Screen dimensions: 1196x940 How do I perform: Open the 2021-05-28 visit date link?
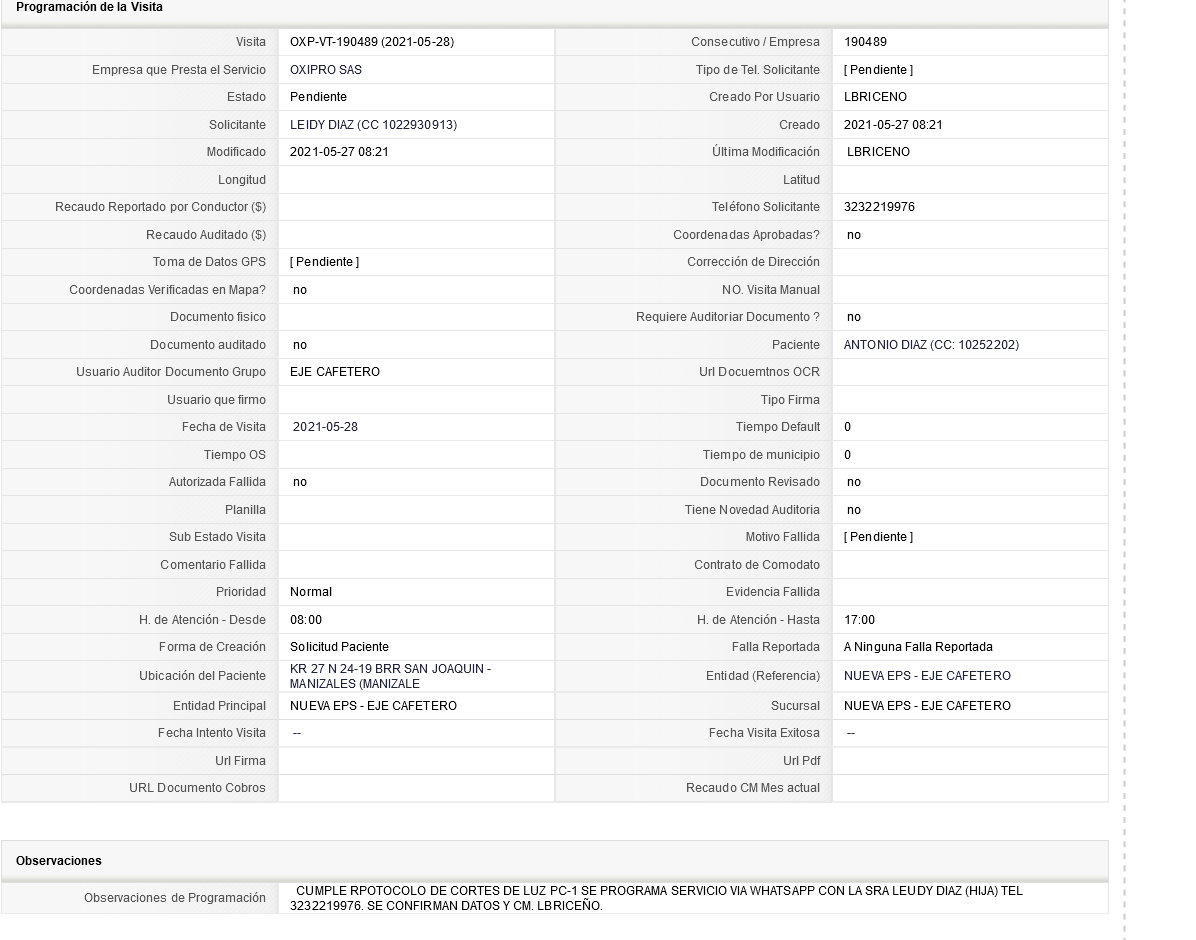point(325,427)
